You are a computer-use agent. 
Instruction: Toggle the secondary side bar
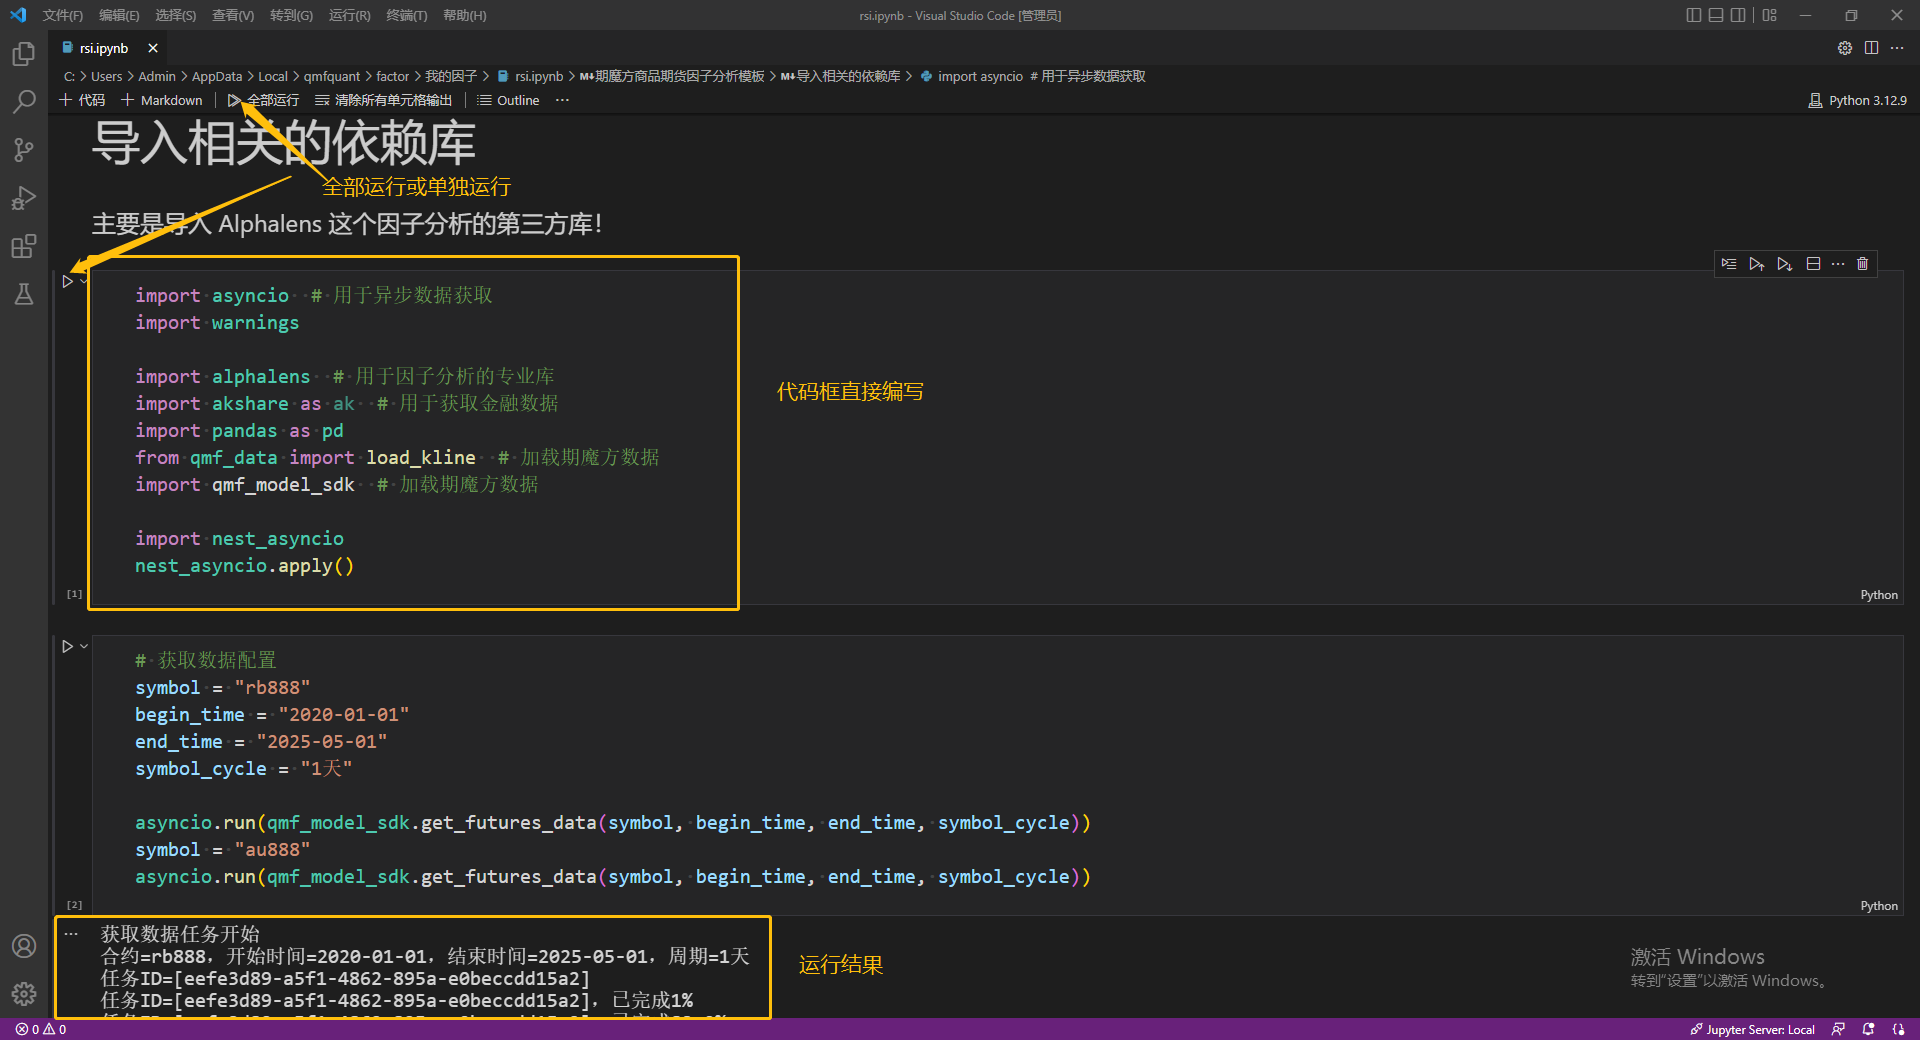[1739, 15]
